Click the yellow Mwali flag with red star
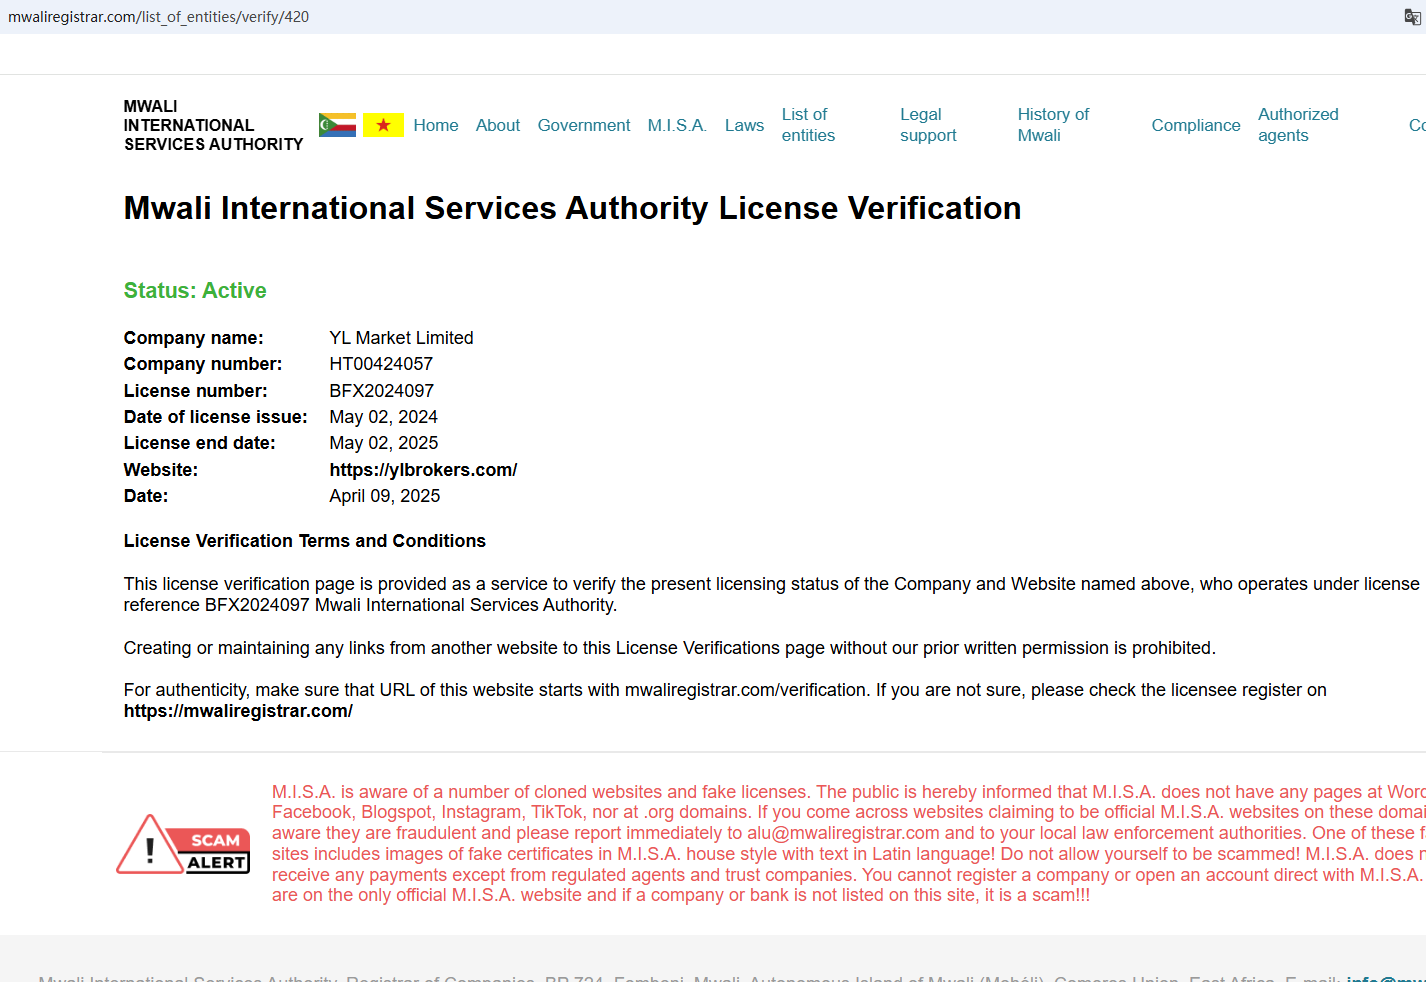Viewport: 1426px width, 982px height. [383, 125]
